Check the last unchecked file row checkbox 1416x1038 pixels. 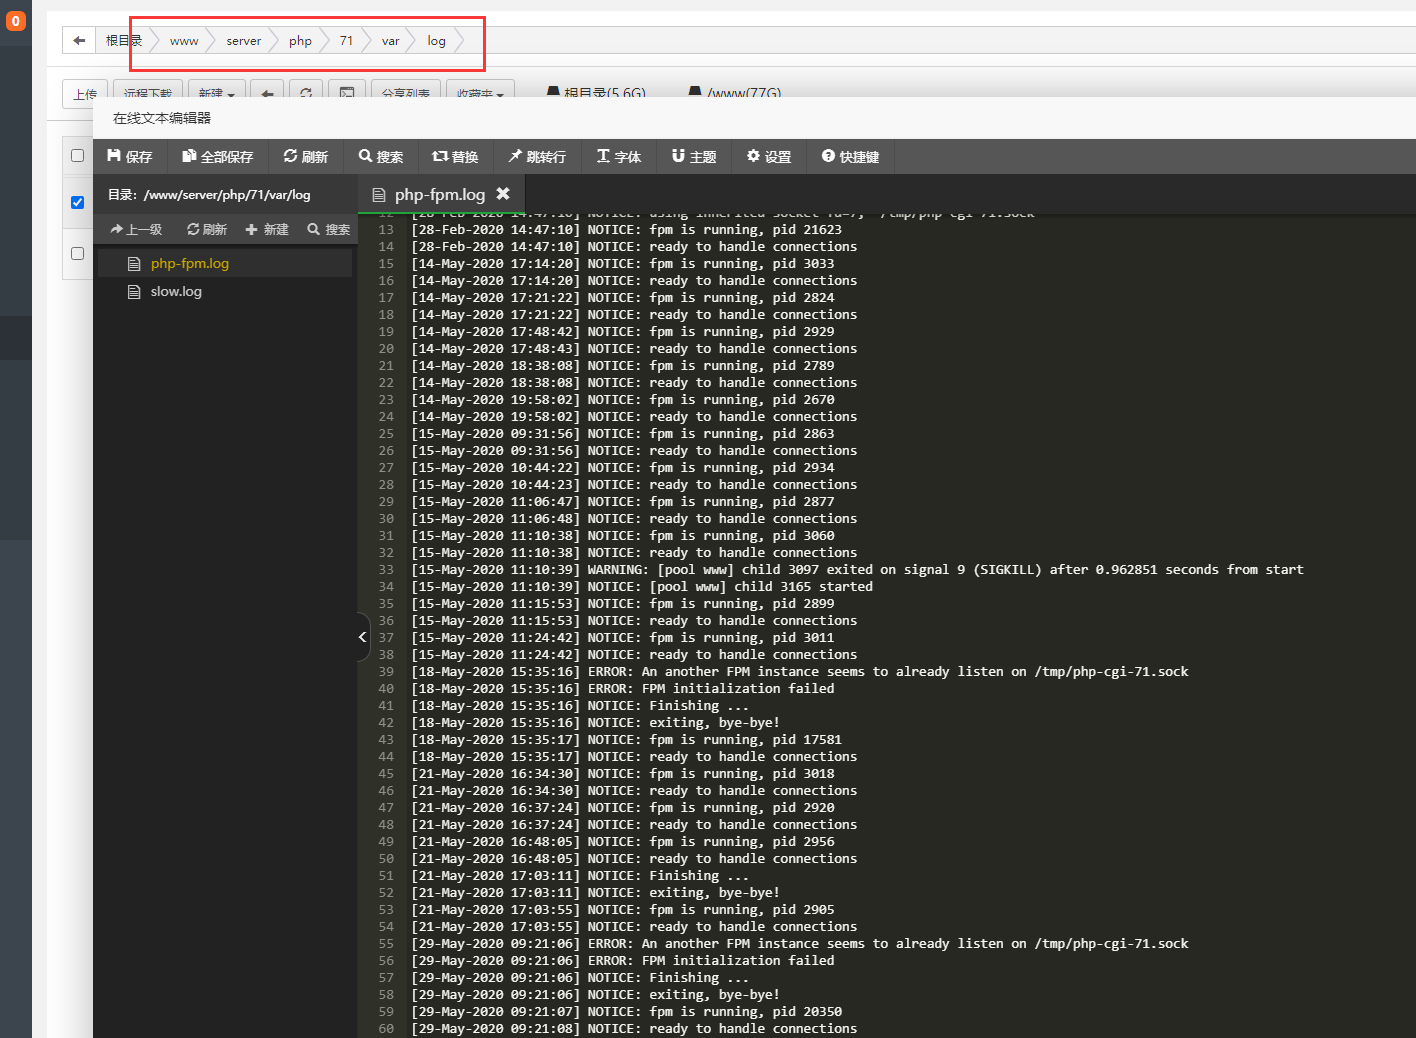click(x=77, y=253)
